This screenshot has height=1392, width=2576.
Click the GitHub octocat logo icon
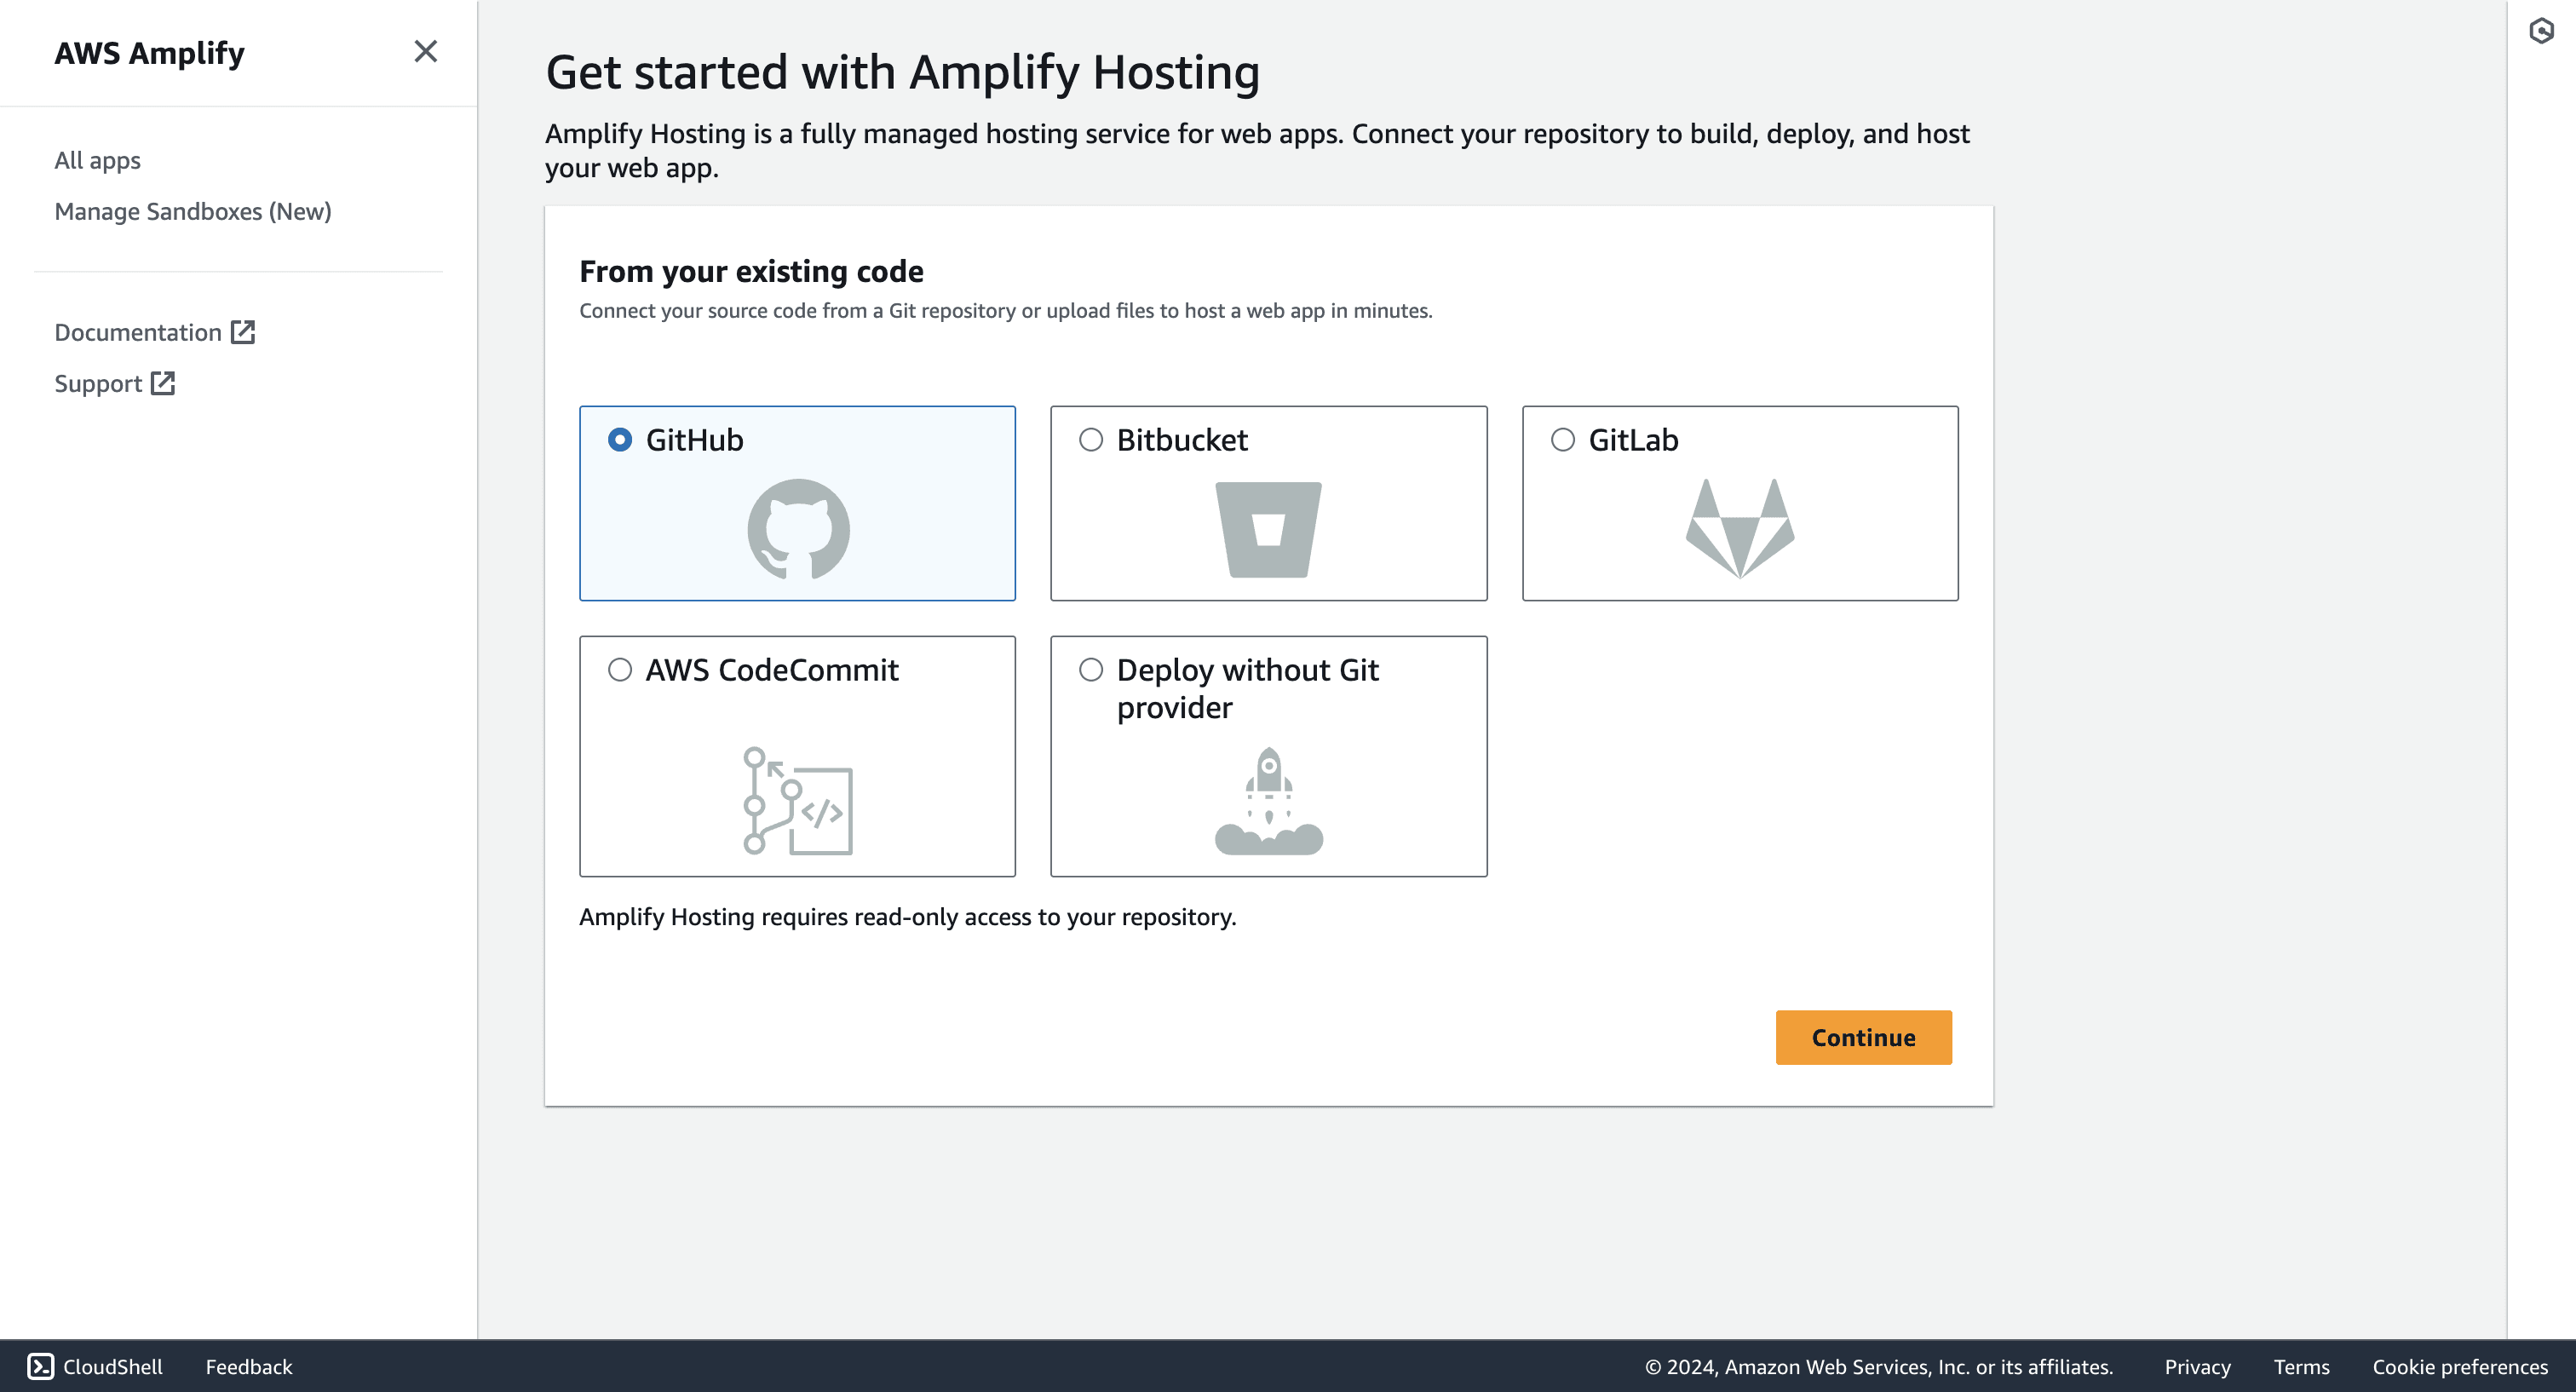tap(798, 529)
